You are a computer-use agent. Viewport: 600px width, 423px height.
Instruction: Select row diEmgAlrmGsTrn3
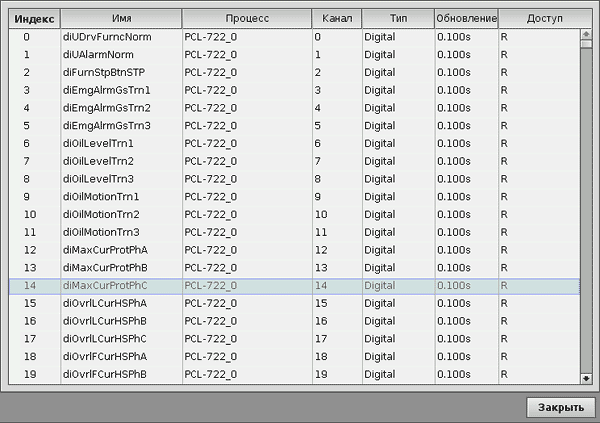click(294, 126)
